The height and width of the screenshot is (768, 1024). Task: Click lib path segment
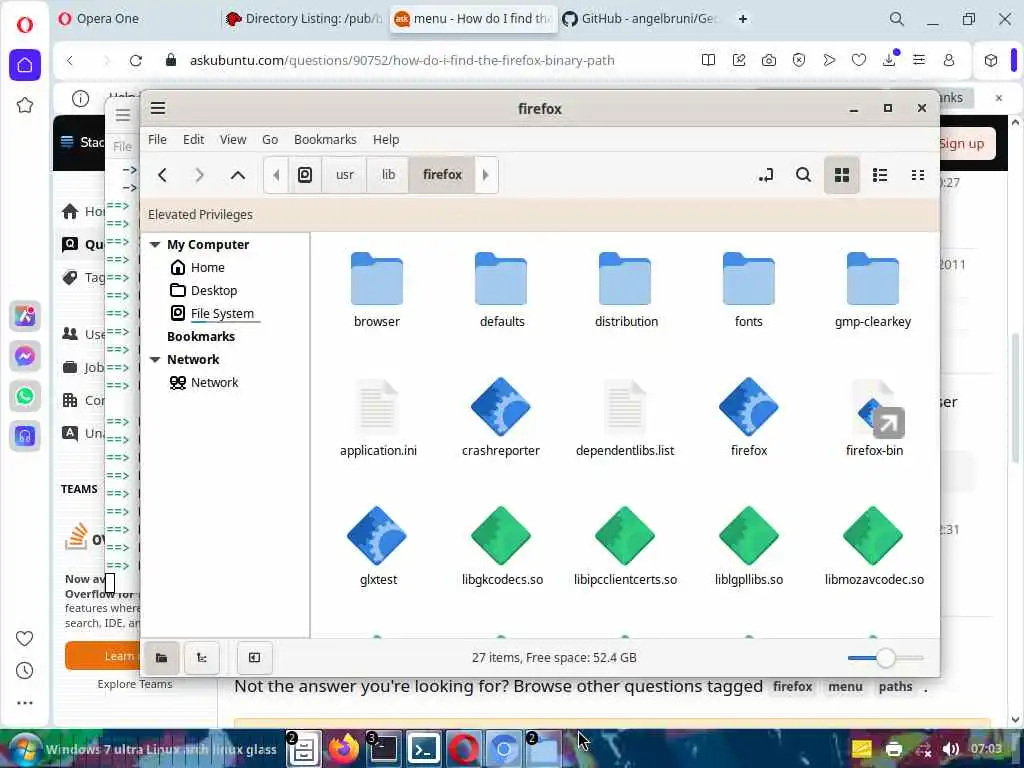tap(389, 175)
